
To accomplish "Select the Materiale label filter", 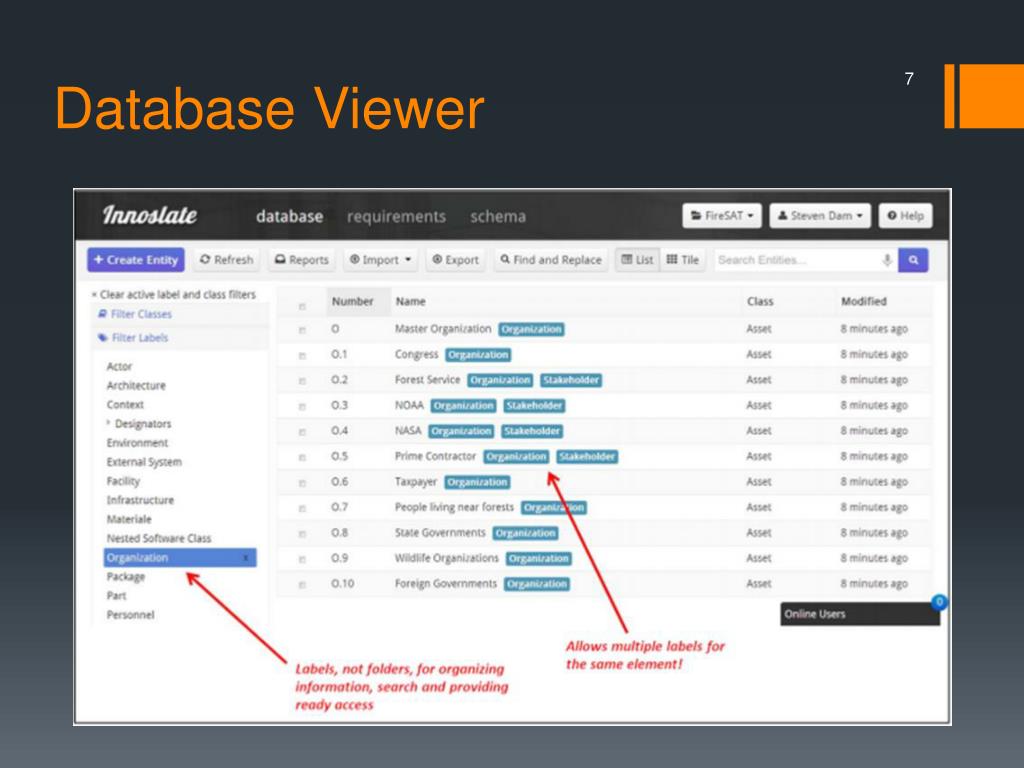I will tap(129, 519).
